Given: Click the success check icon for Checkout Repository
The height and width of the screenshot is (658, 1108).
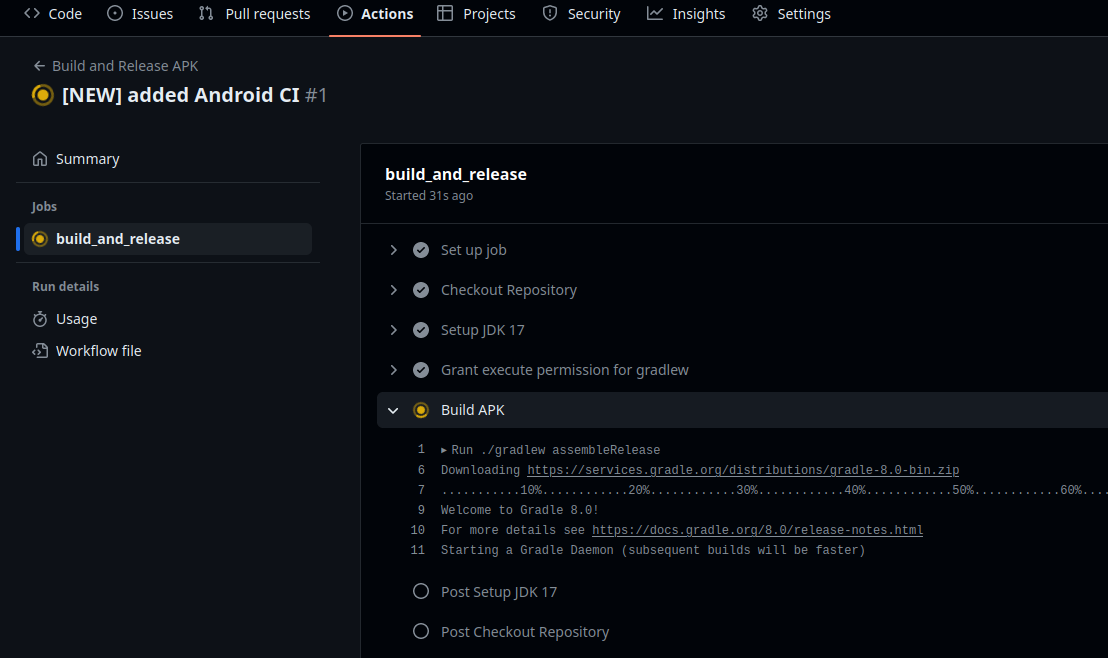Looking at the screenshot, I should click(x=421, y=290).
